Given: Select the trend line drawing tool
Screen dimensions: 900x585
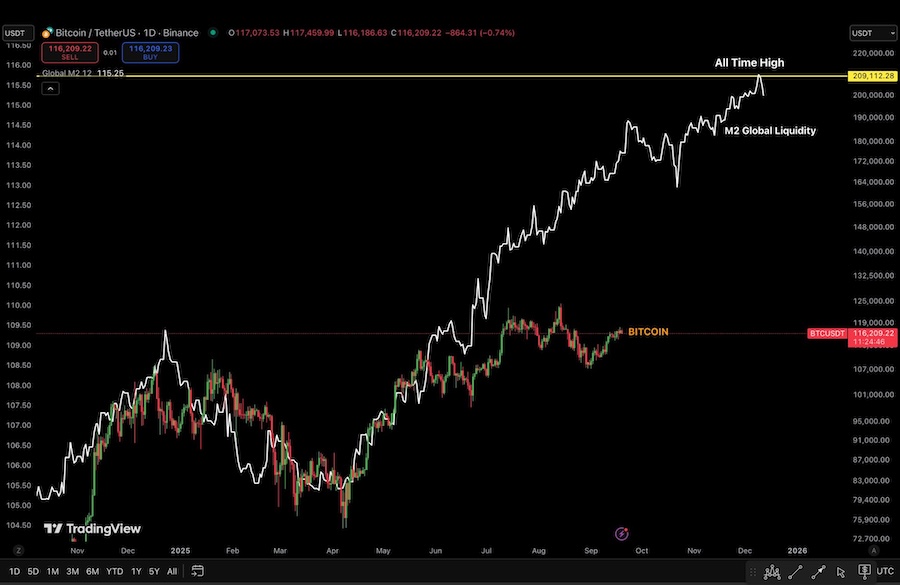Looking at the screenshot, I should point(796,571).
